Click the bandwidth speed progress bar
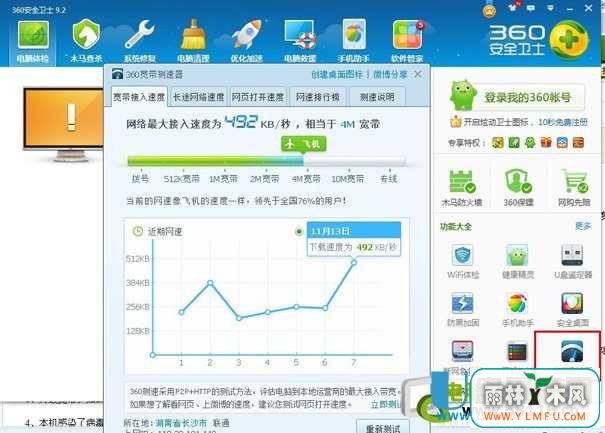 [266, 161]
